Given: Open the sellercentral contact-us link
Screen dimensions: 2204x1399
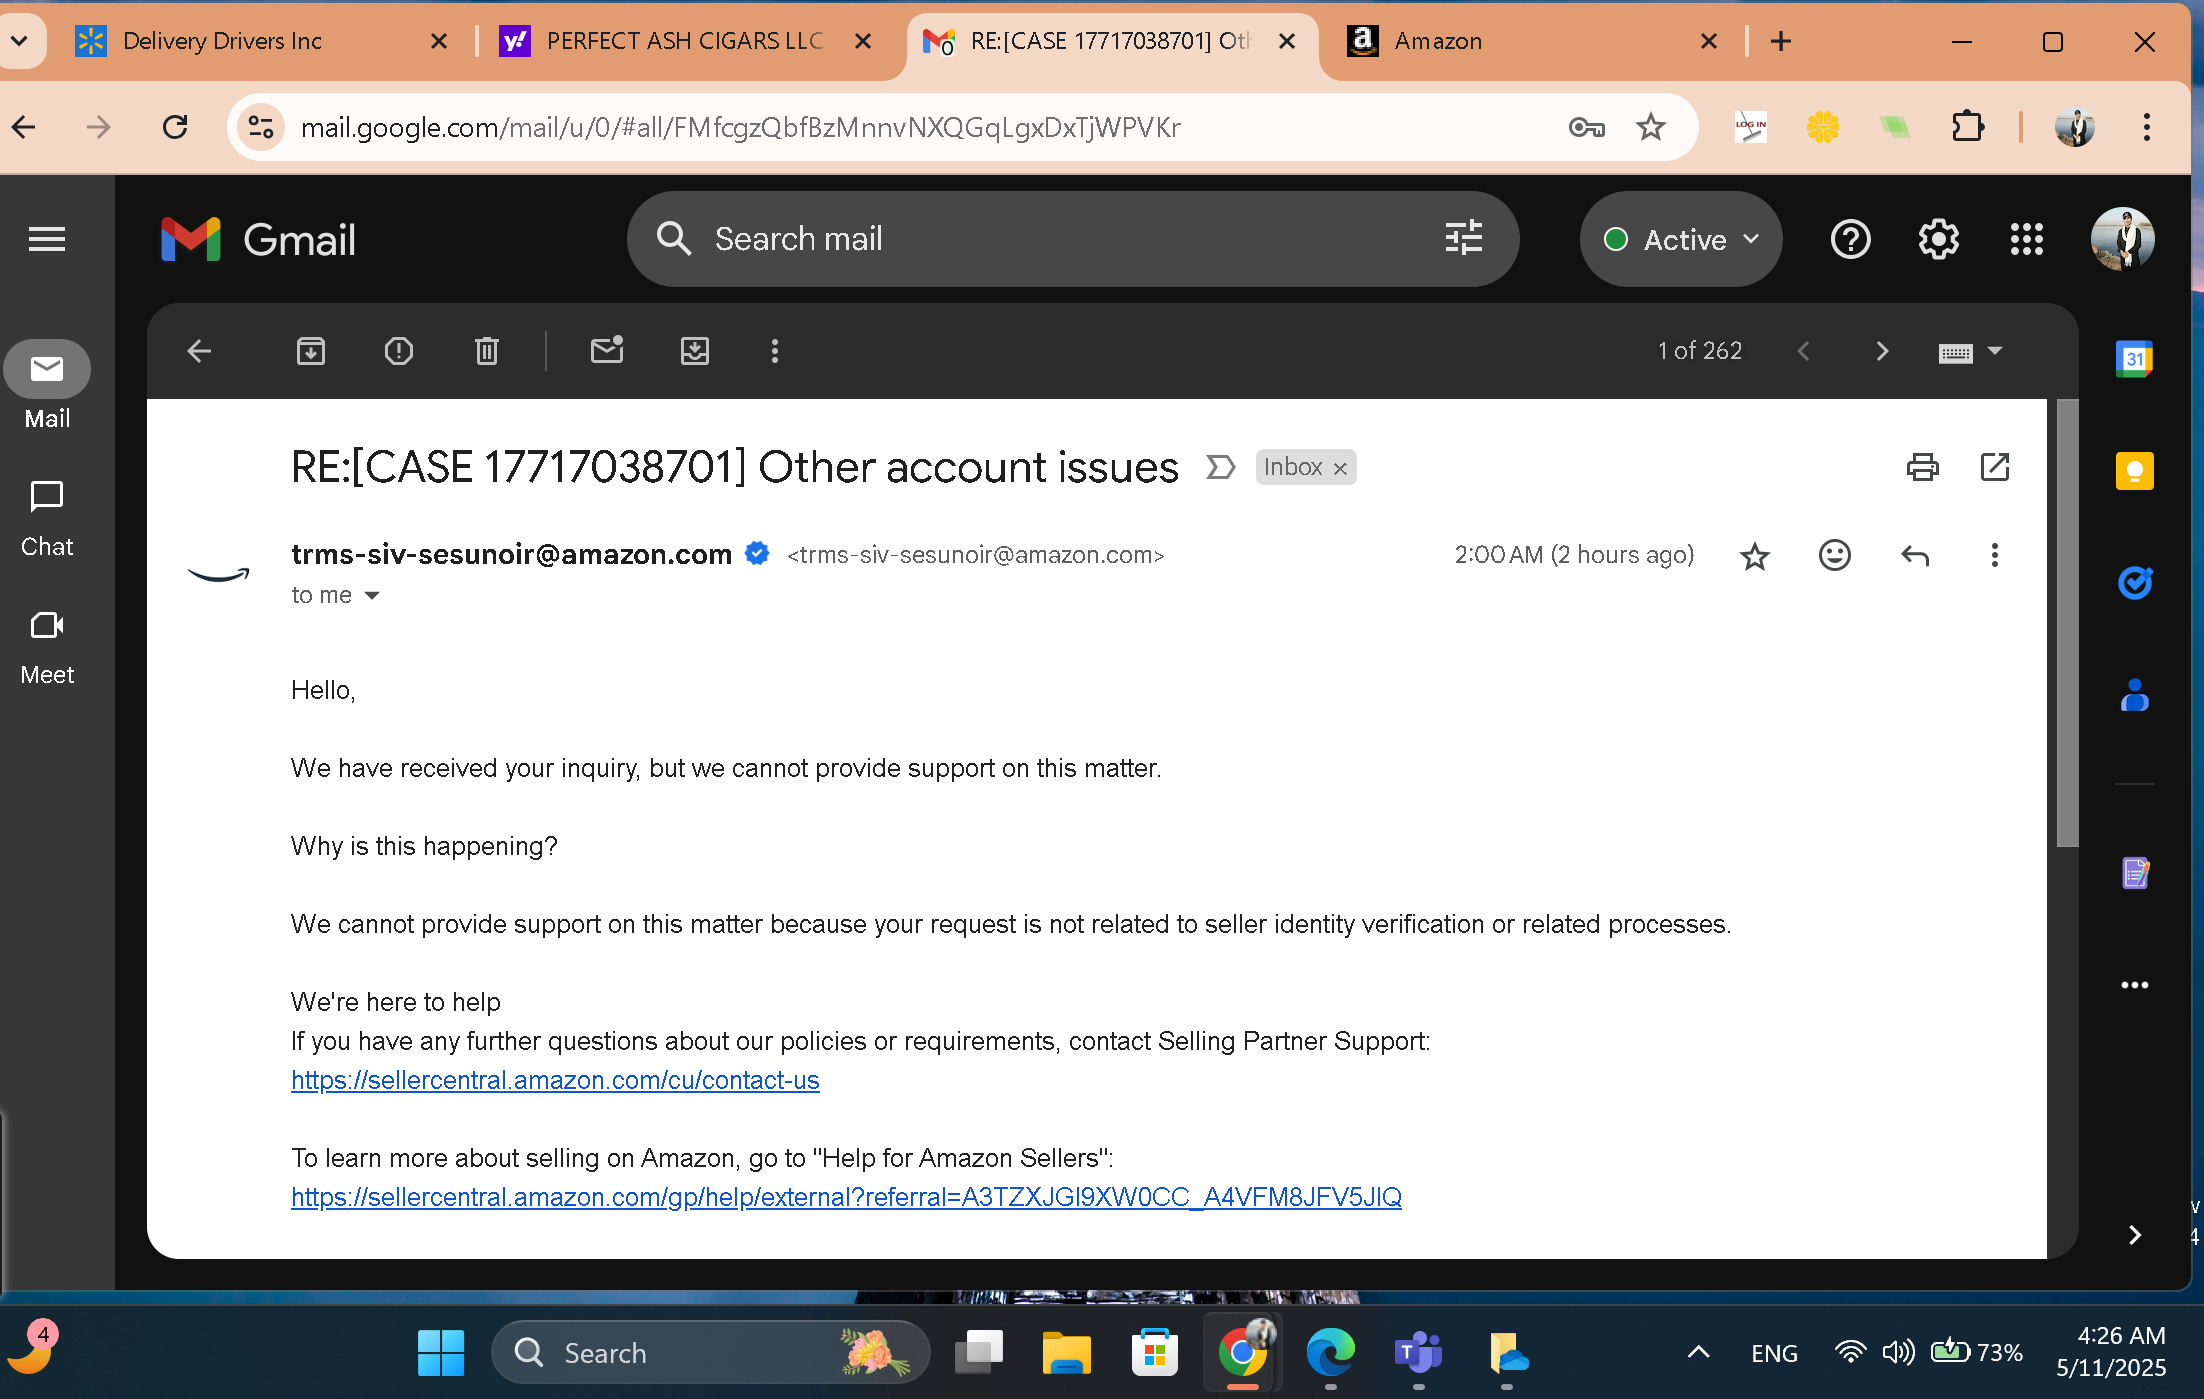Looking at the screenshot, I should click(x=555, y=1080).
